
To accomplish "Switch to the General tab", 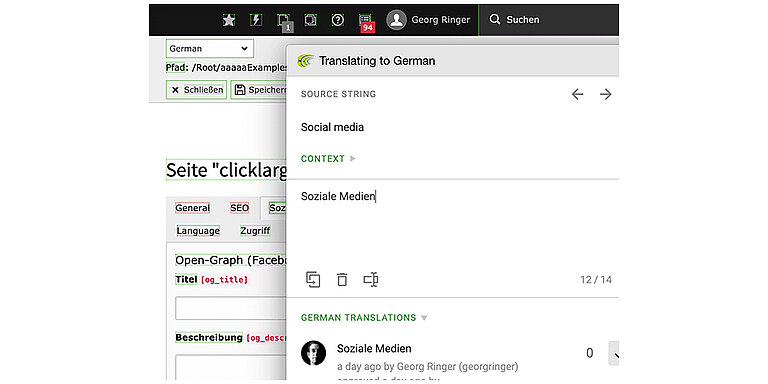I will point(192,208).
